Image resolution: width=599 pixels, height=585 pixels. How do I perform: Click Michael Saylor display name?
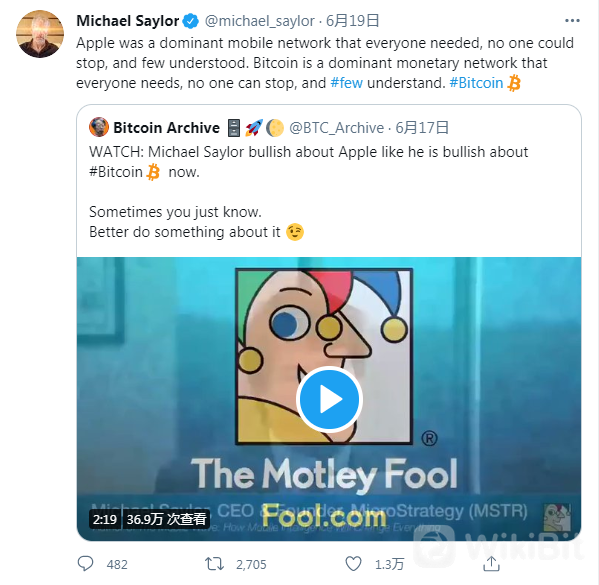point(128,21)
